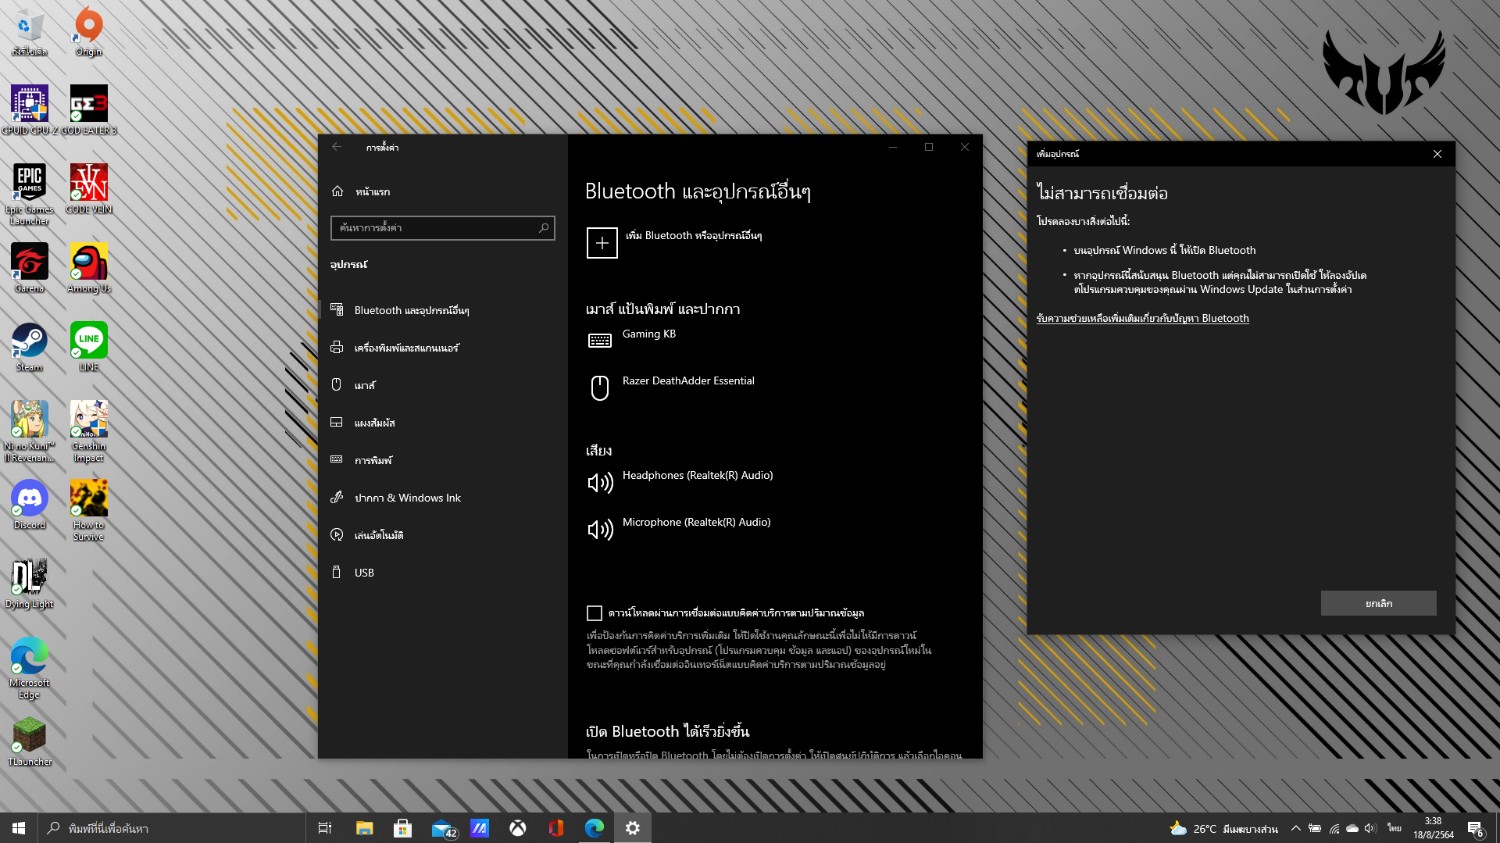The width and height of the screenshot is (1500, 843).
Task: Open Bluetooth และอุปกรณ์อื่นๆ sidebar section
Action: tap(443, 310)
